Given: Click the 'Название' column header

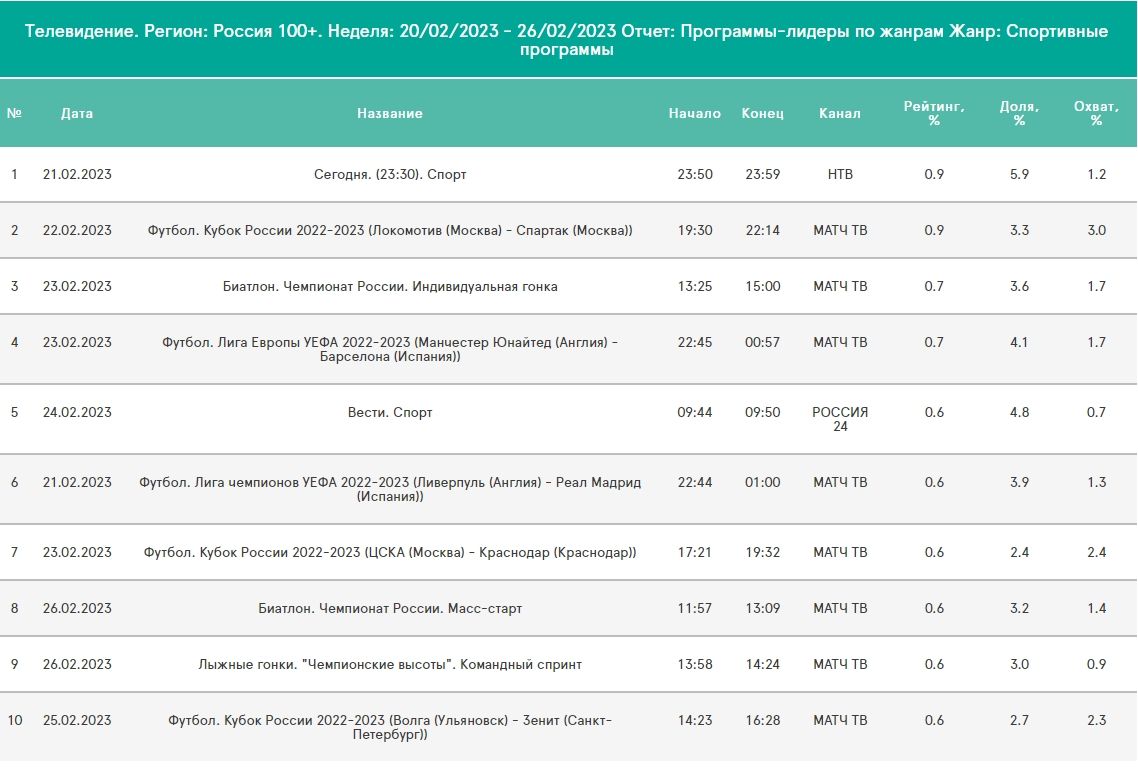Looking at the screenshot, I should tap(389, 113).
